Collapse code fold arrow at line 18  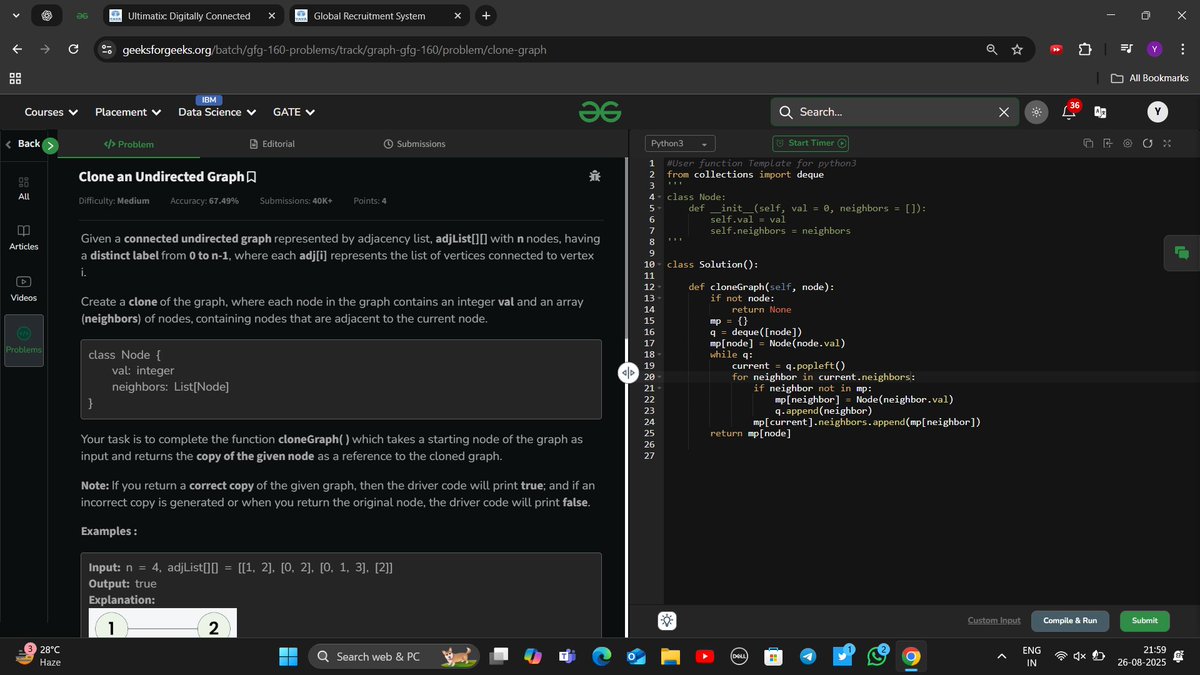click(660, 354)
